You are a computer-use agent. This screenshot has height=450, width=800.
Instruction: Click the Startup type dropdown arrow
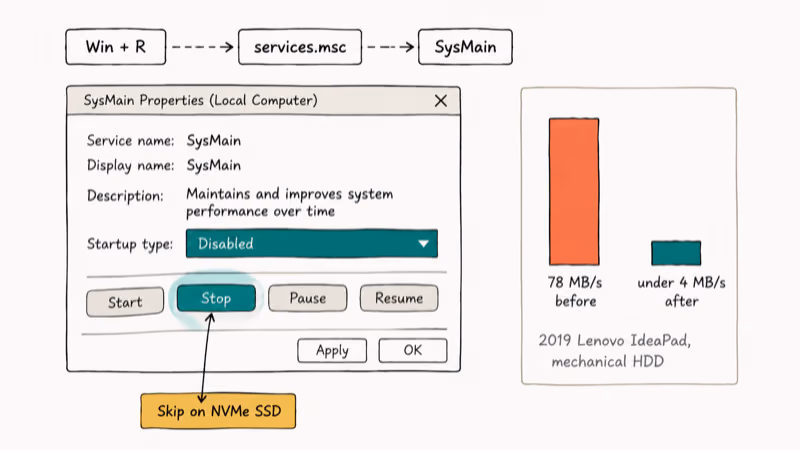423,244
